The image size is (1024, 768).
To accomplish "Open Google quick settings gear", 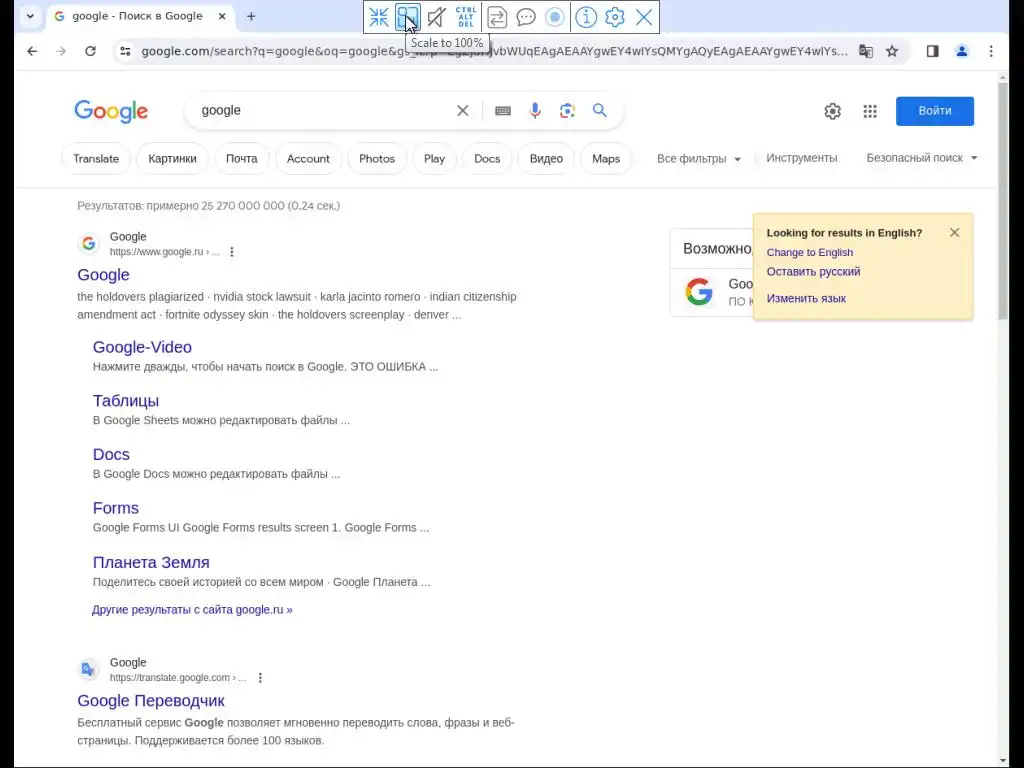I will click(833, 111).
